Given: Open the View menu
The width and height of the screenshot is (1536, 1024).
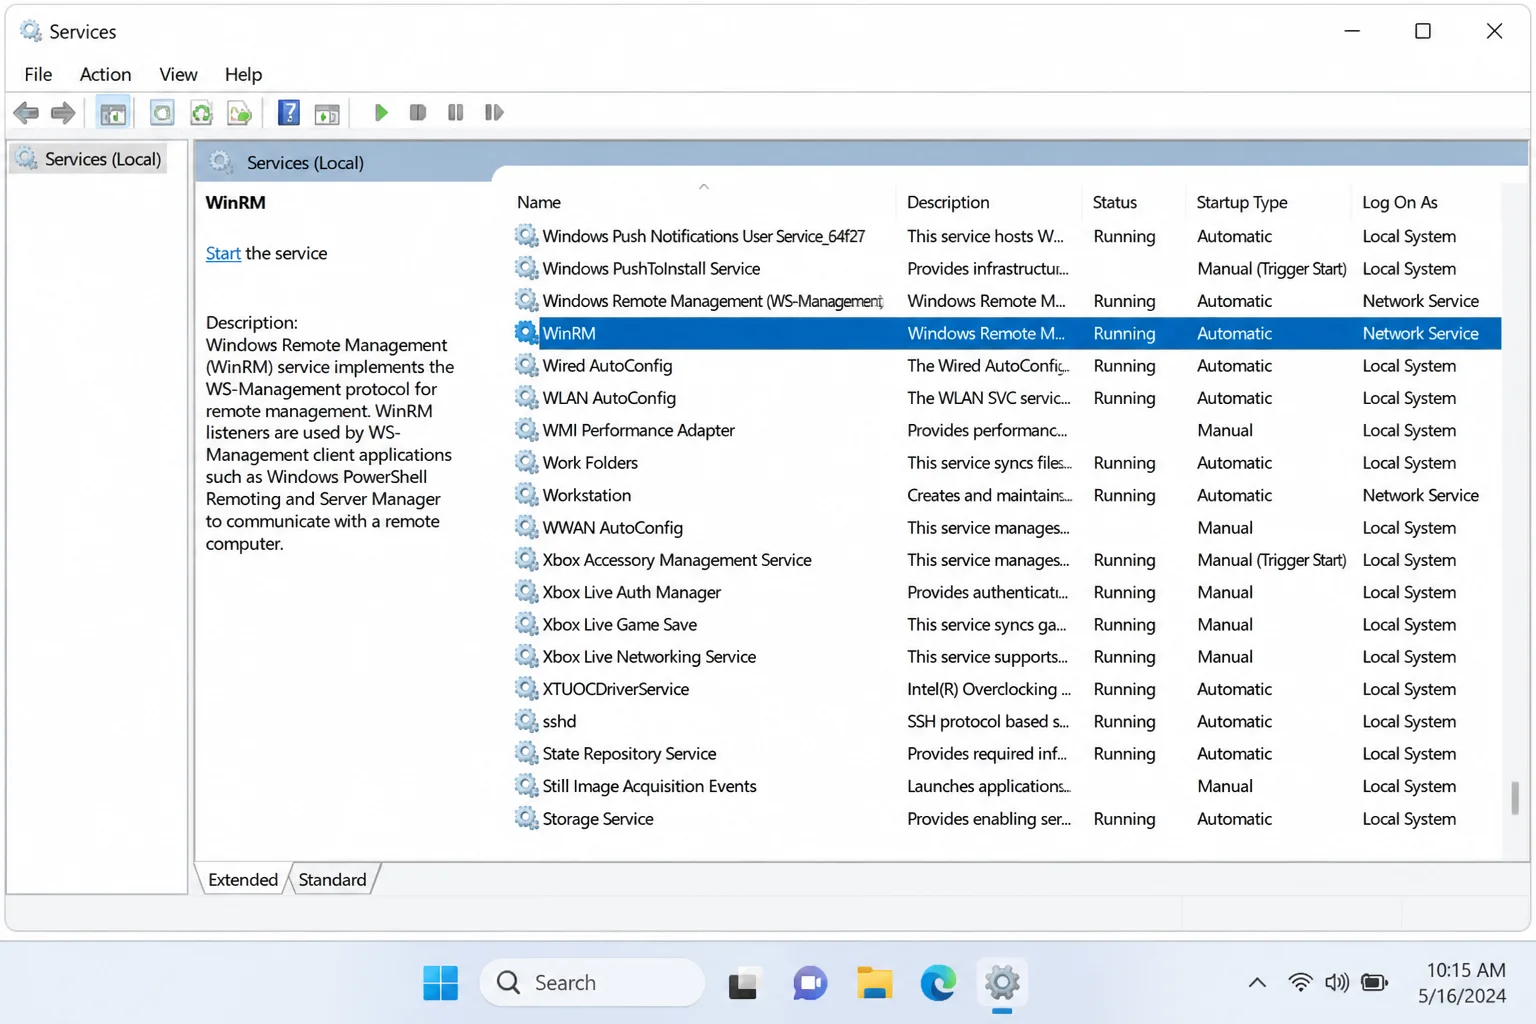Looking at the screenshot, I should [178, 74].
